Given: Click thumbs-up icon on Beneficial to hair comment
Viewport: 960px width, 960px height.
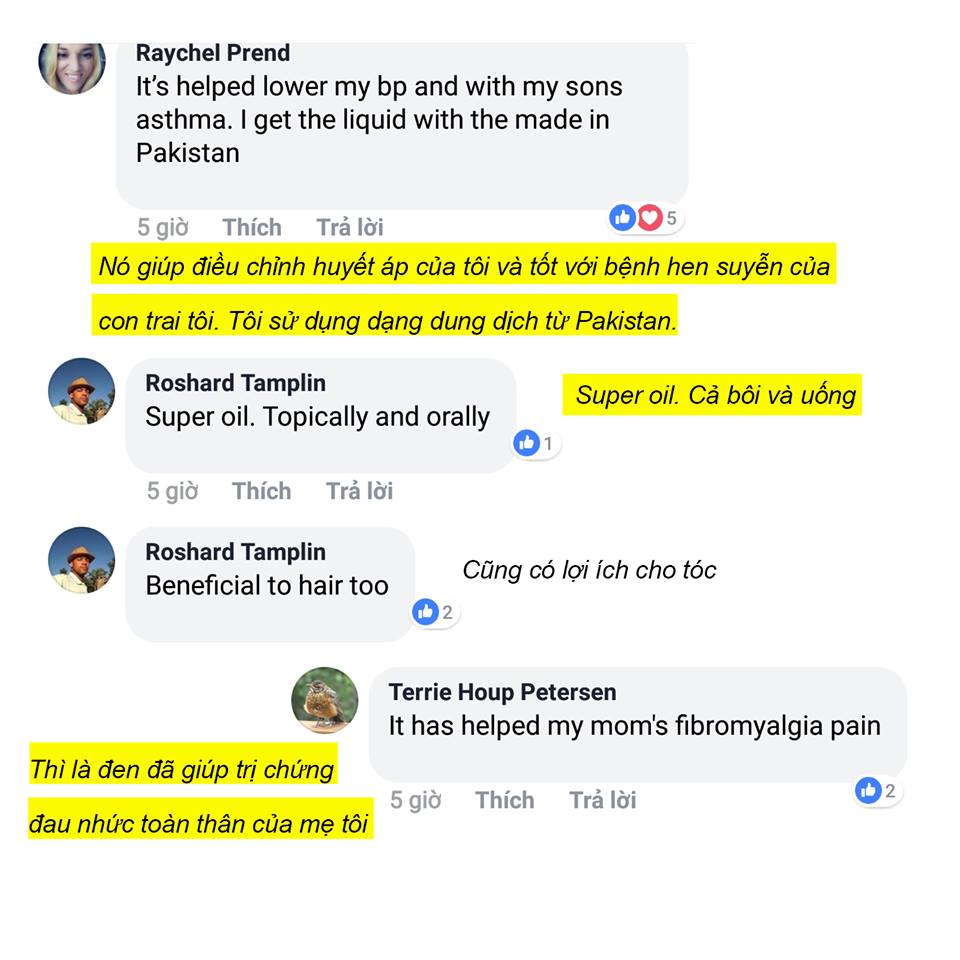Looking at the screenshot, I should pos(426,612).
